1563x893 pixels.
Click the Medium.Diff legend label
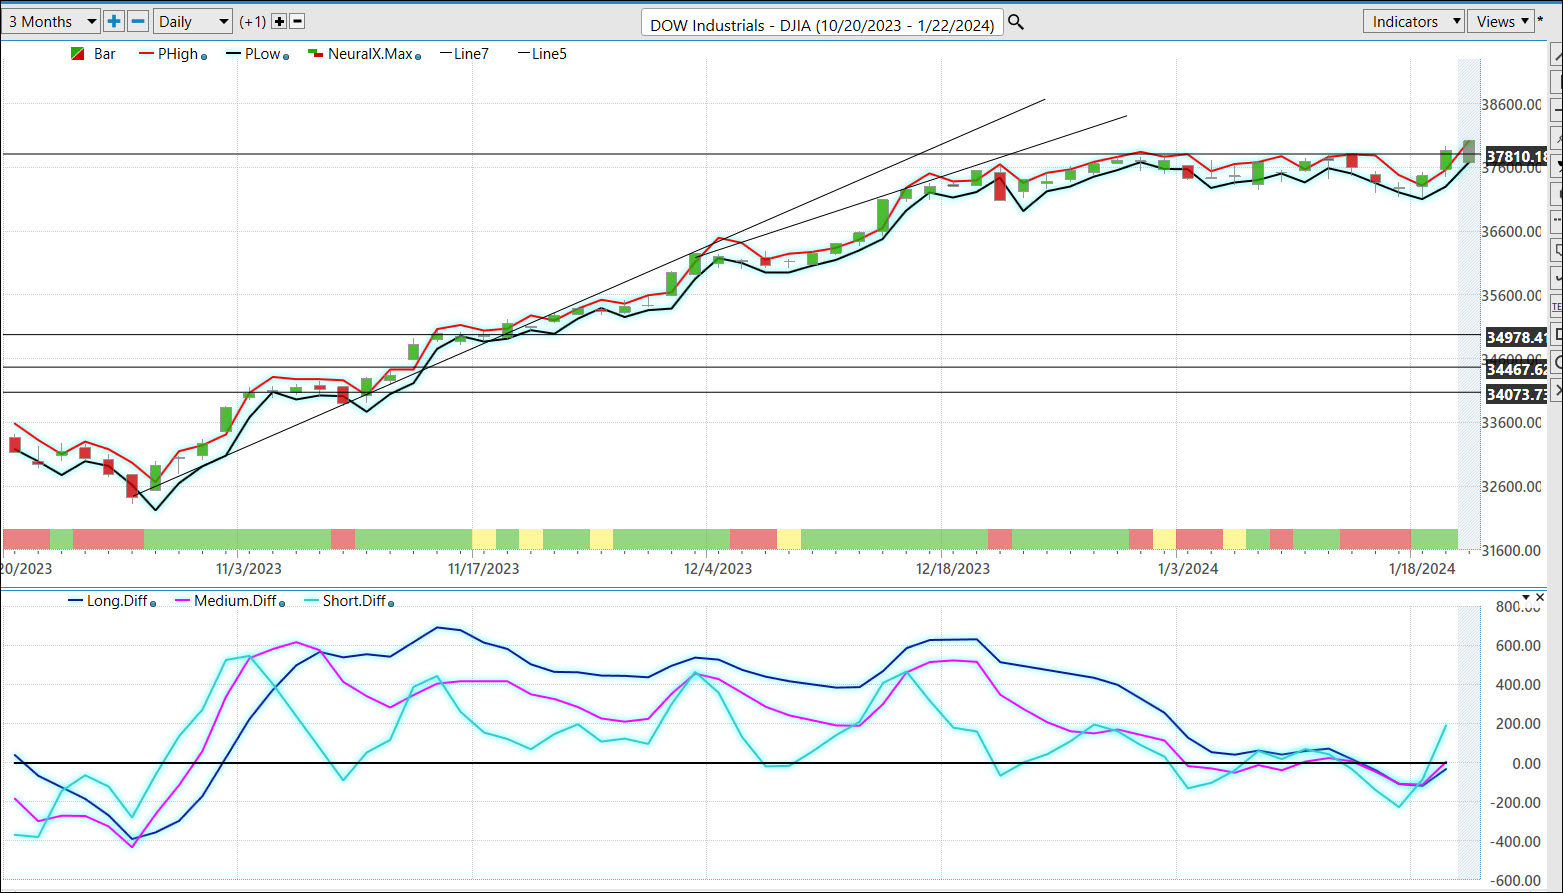(234, 601)
